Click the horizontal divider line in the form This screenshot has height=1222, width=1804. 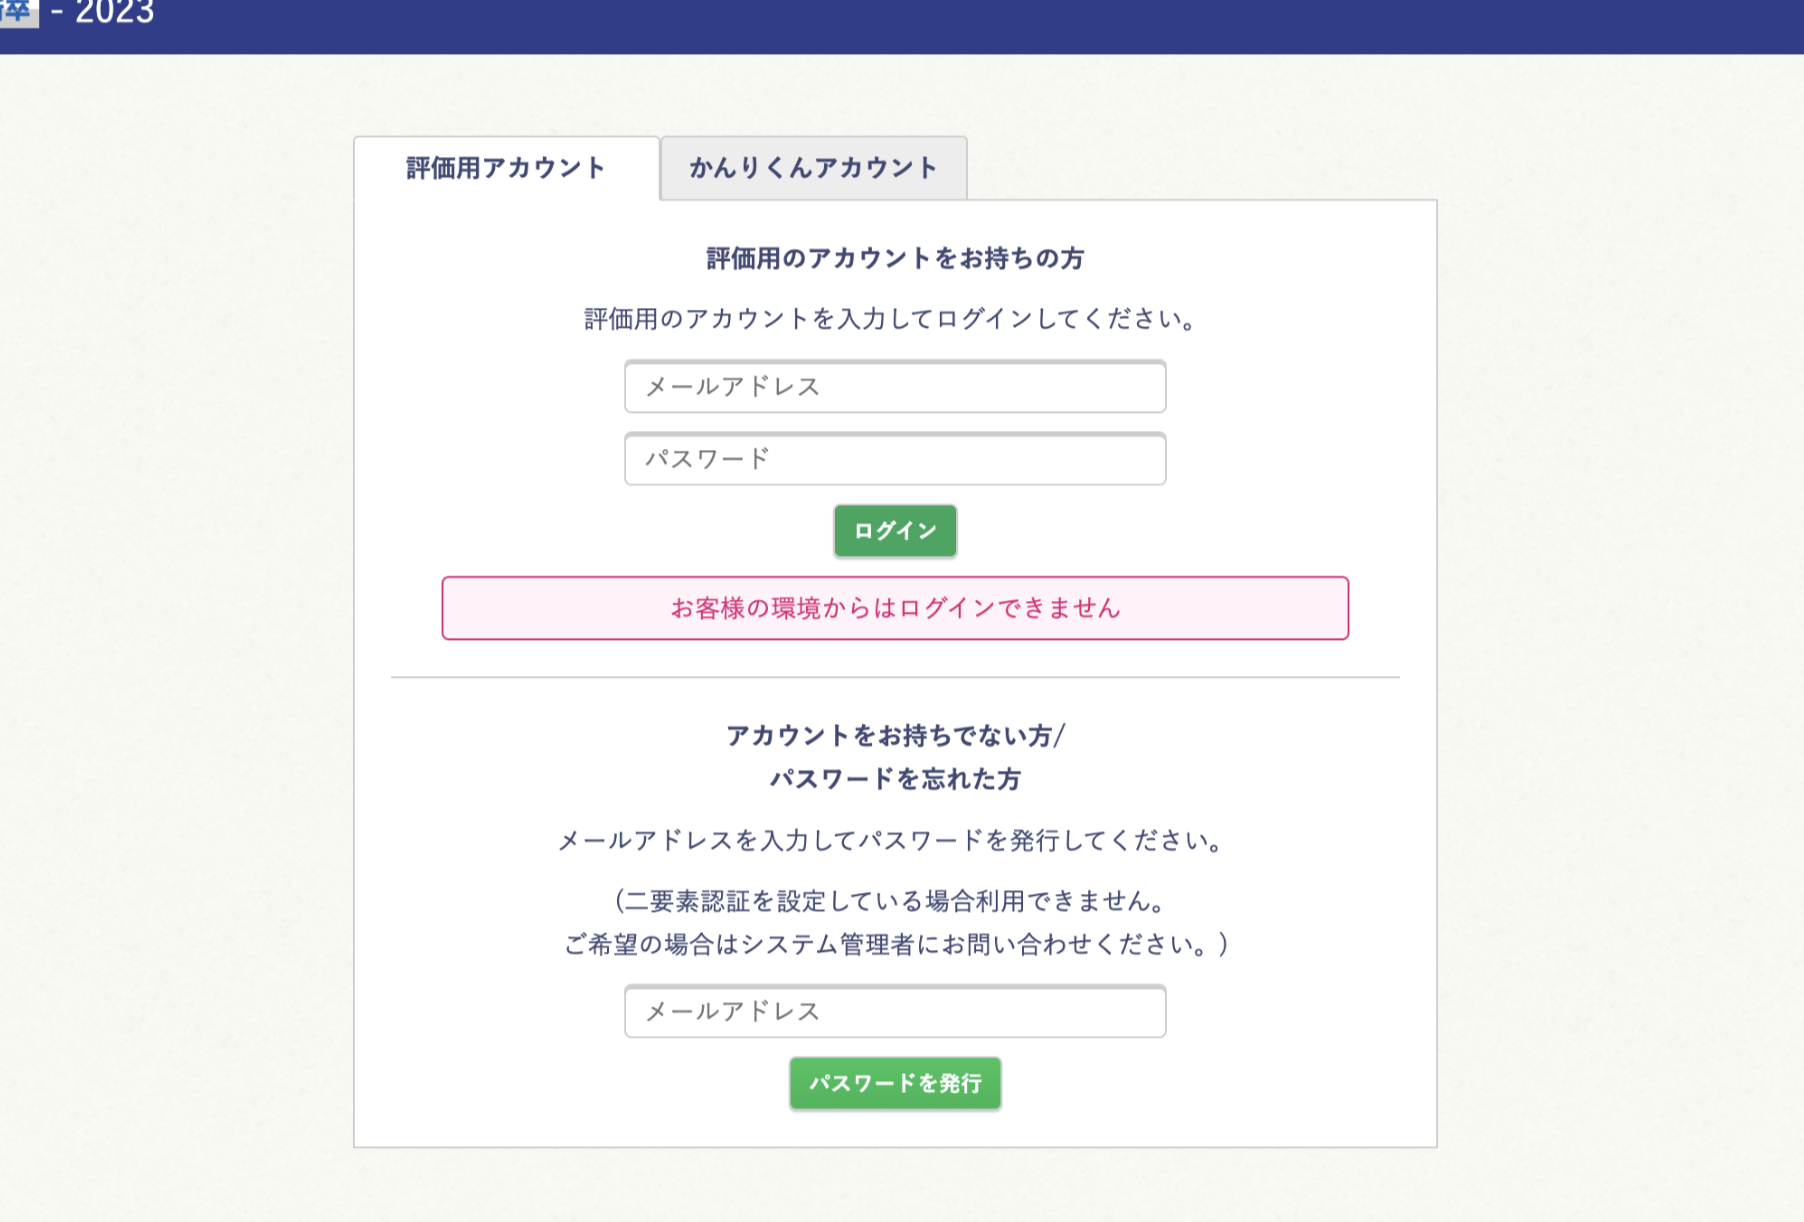(895, 677)
